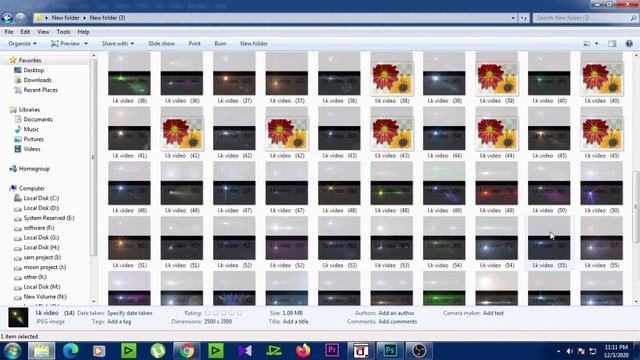This screenshot has height=360, width=640.
Task: Open the Documents library
Action: tap(38, 119)
